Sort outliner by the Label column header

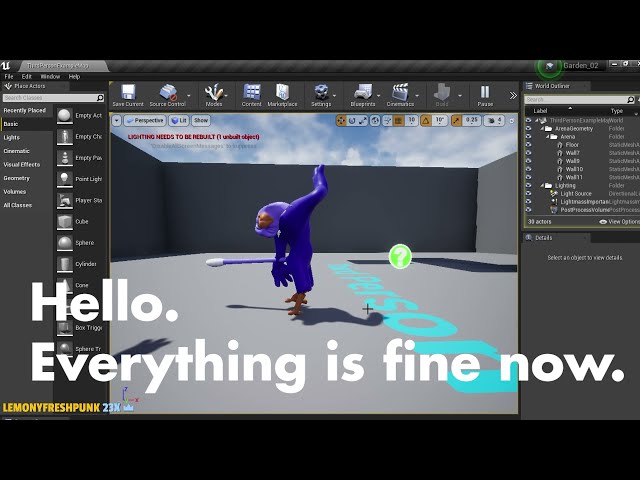point(541,111)
